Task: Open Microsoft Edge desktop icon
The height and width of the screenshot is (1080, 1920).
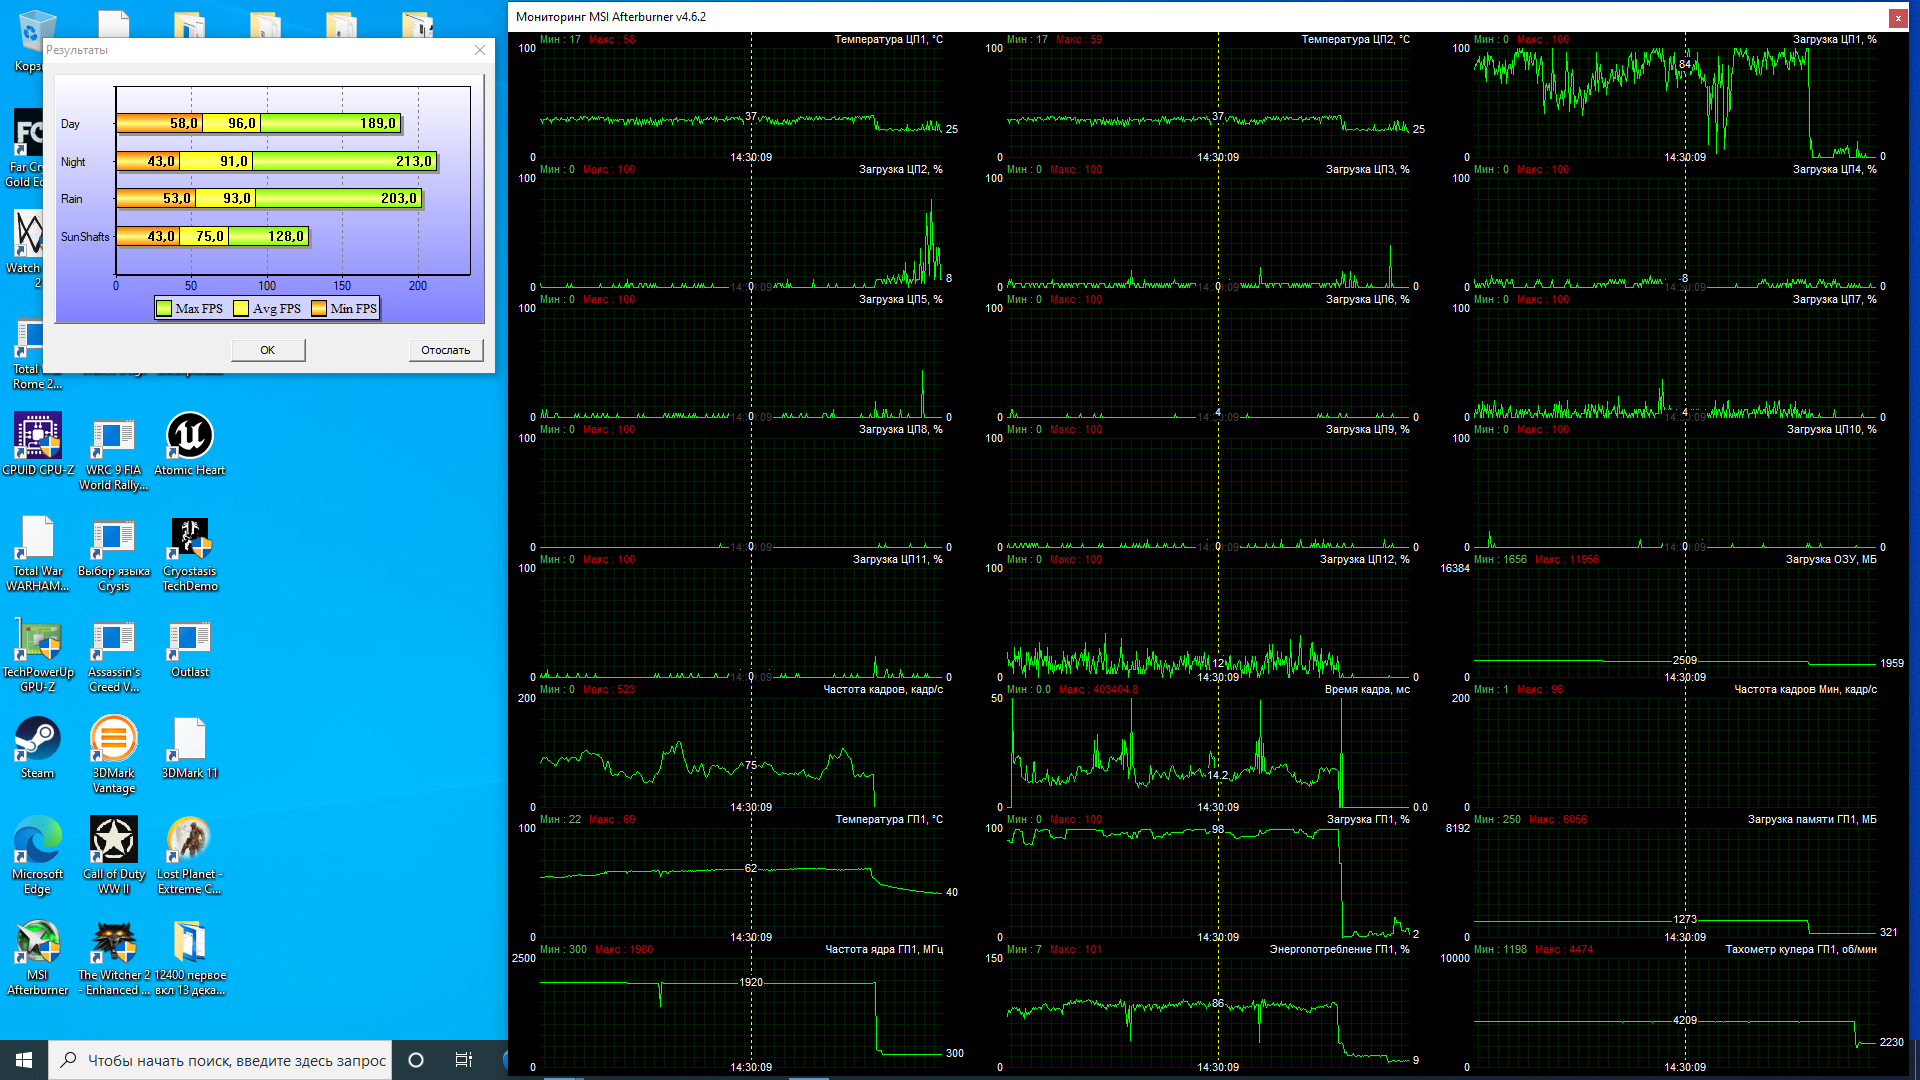Action: point(38,840)
